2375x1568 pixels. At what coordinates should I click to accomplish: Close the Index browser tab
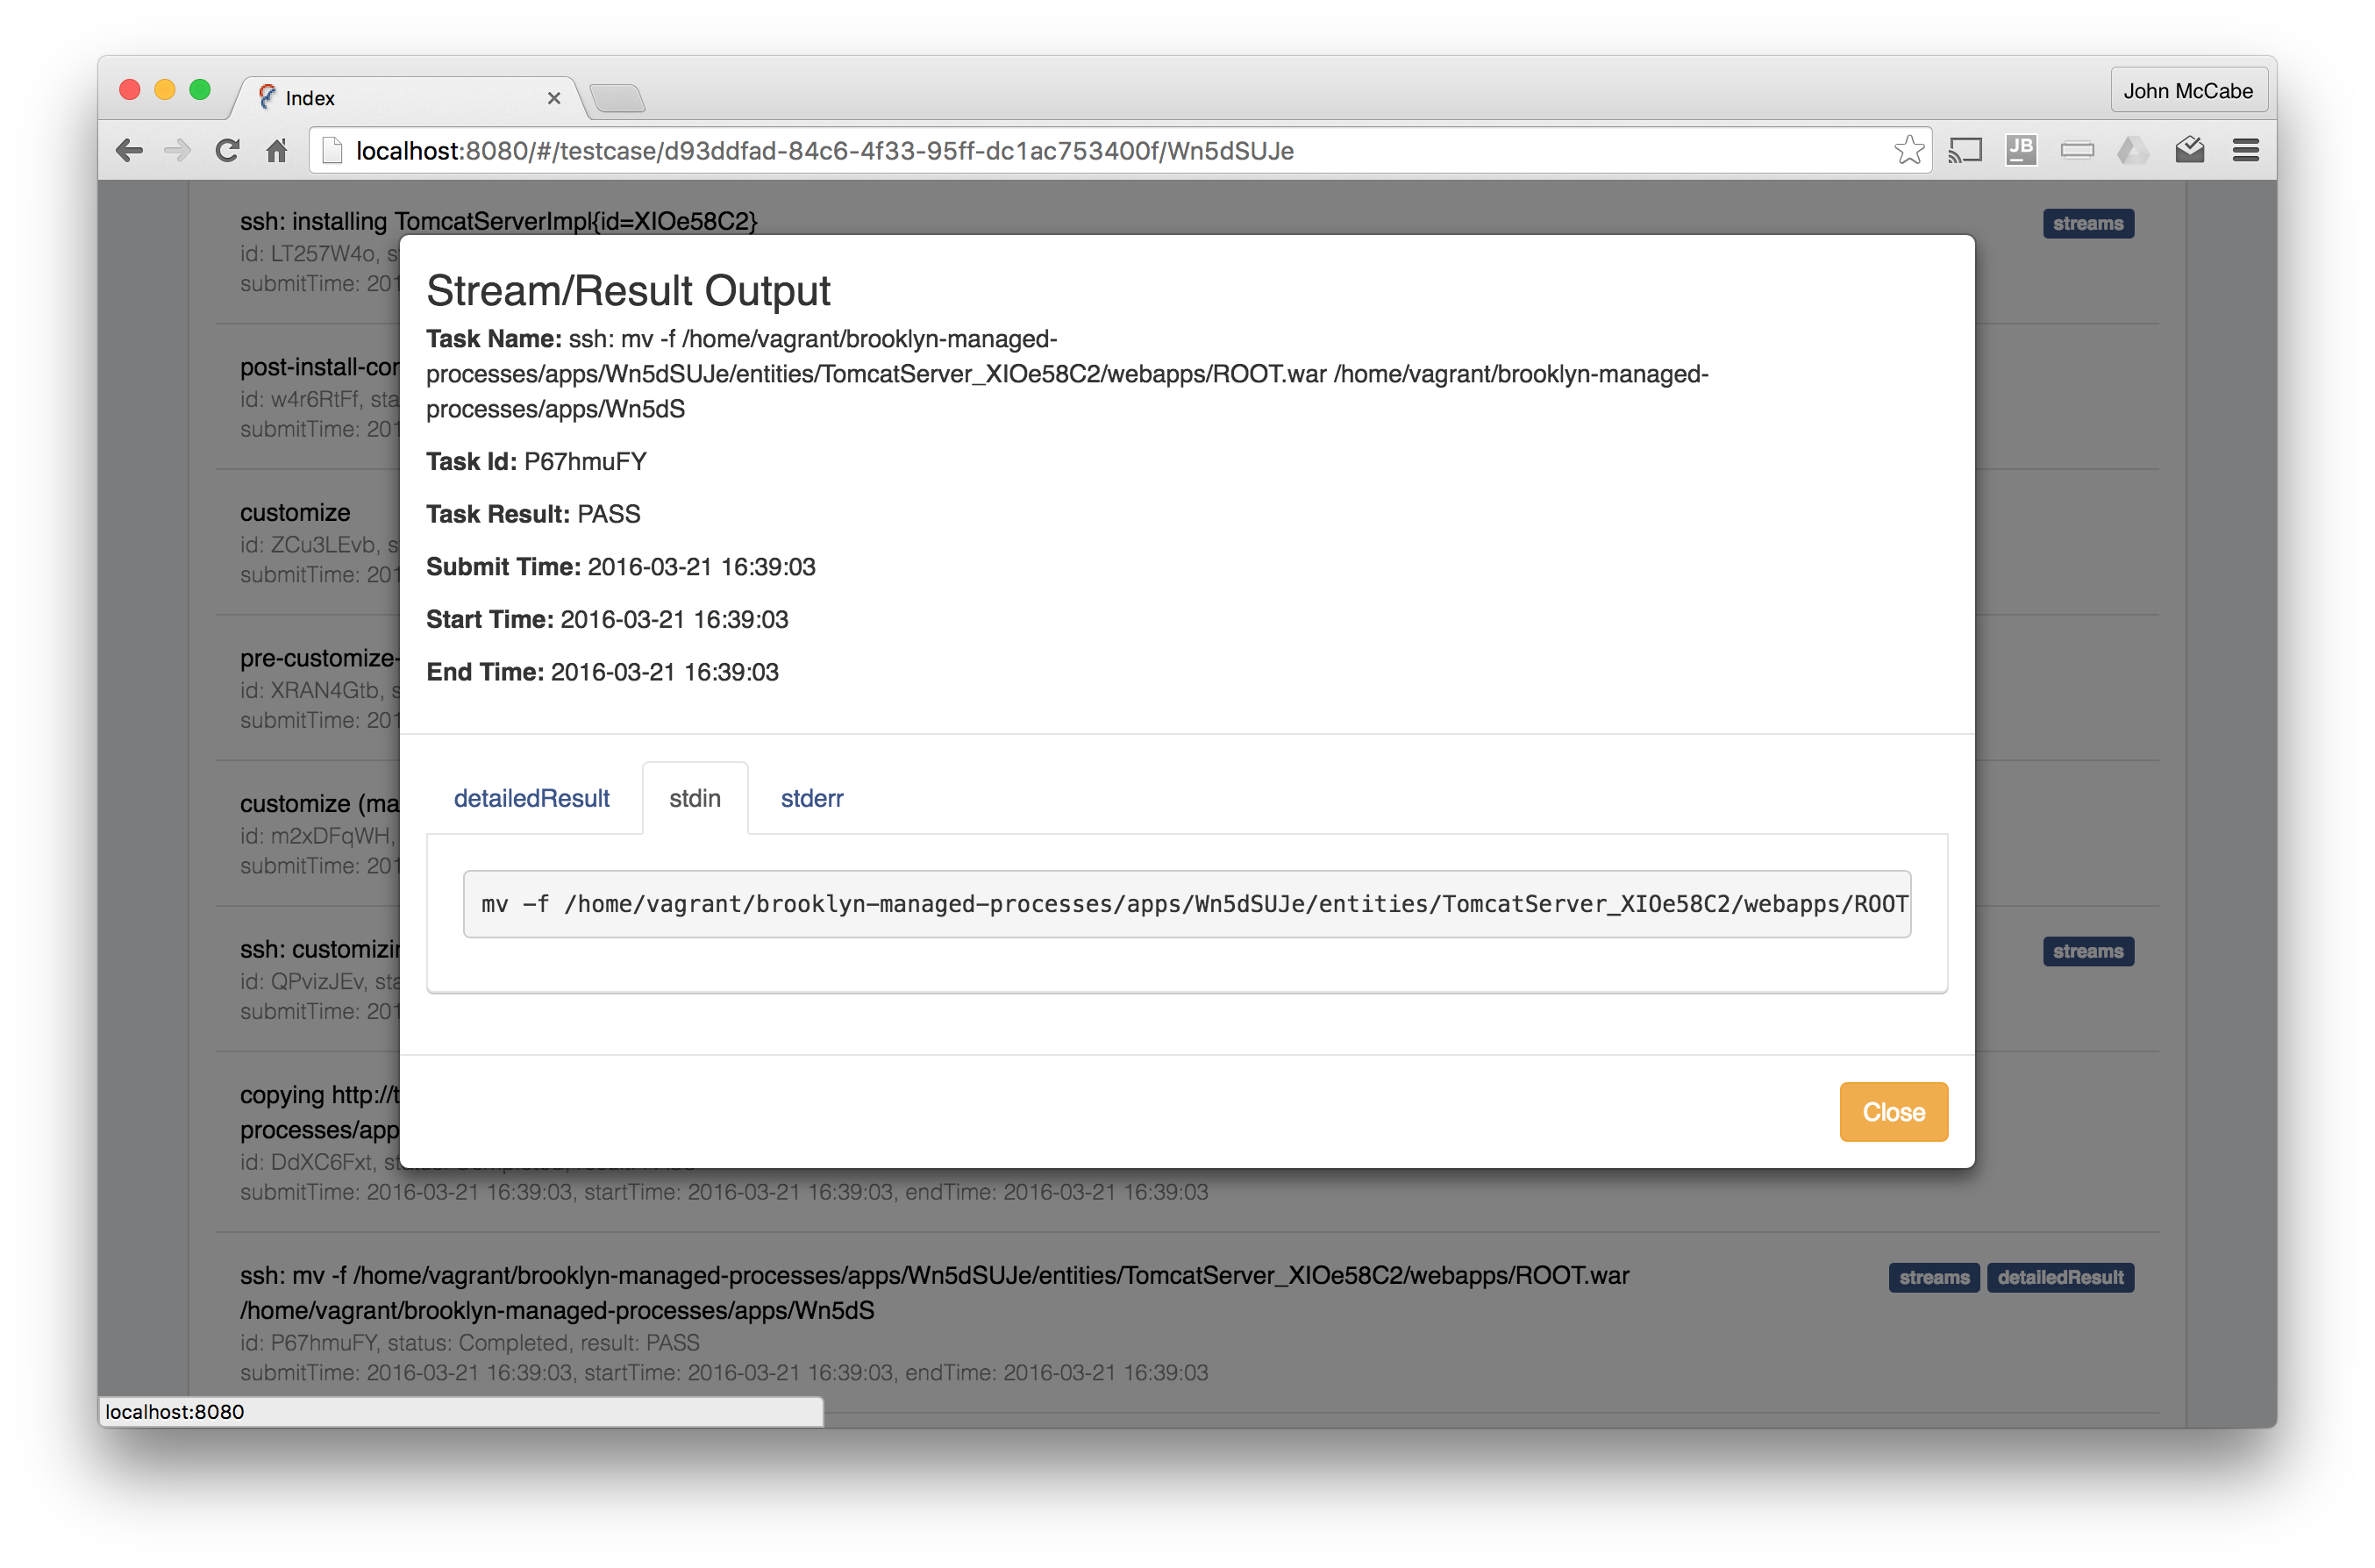coord(554,98)
